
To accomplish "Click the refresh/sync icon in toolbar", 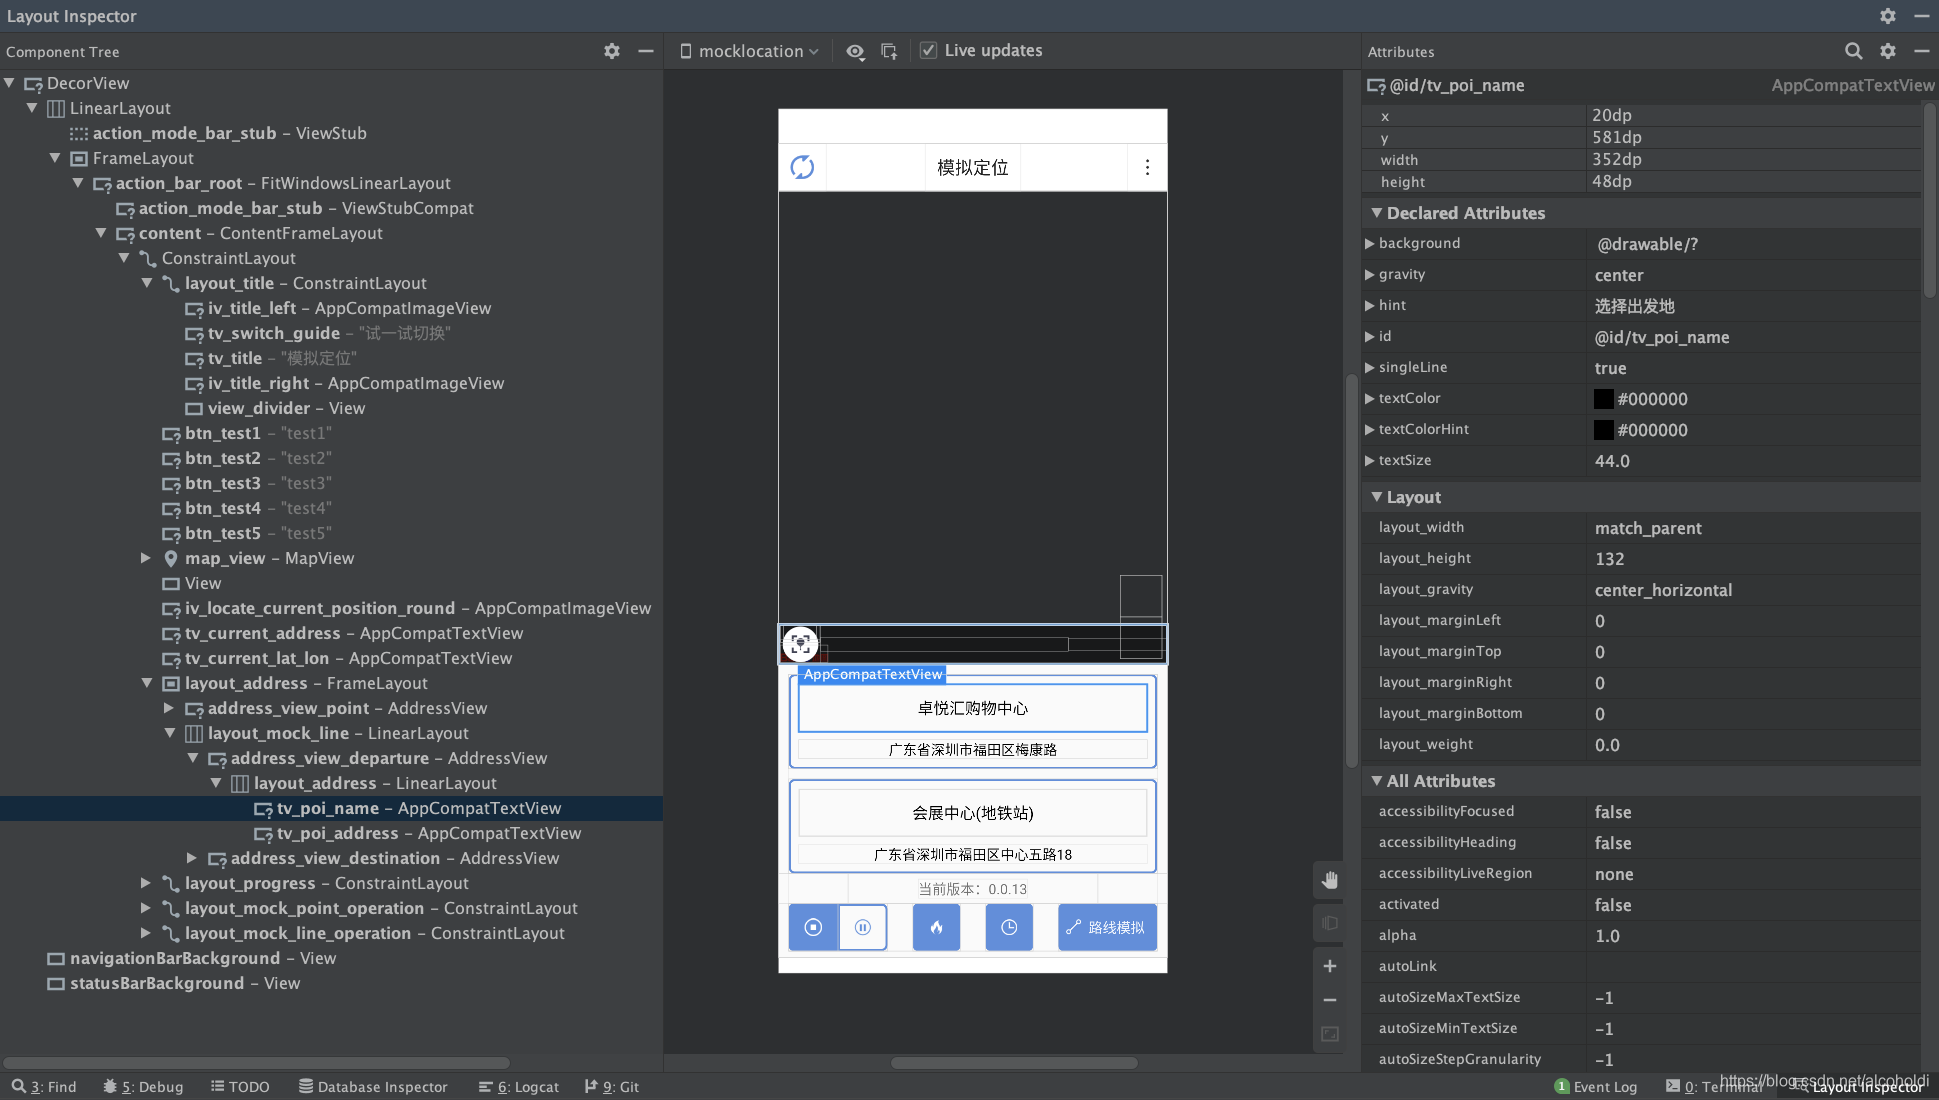I will (800, 166).
